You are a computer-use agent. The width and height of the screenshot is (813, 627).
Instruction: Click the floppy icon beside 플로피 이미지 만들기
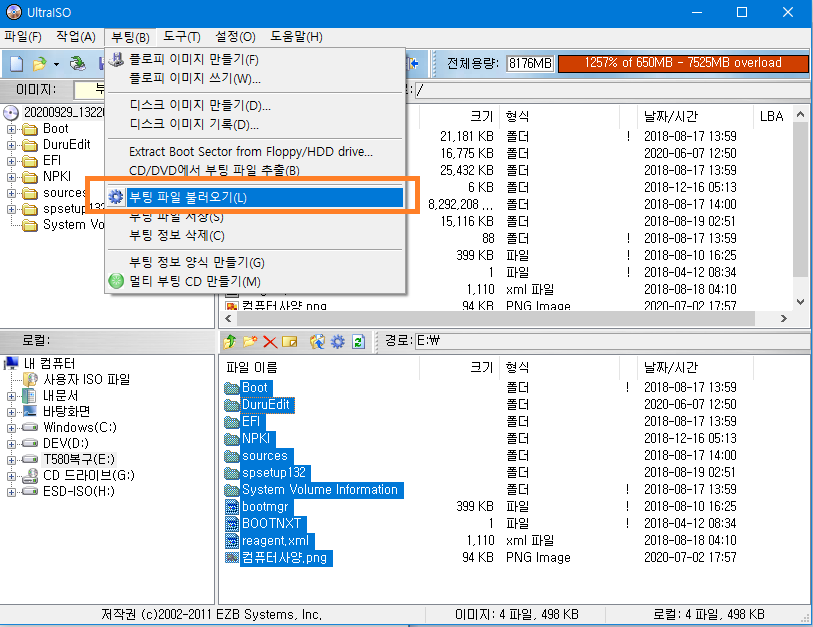[x=116, y=60]
